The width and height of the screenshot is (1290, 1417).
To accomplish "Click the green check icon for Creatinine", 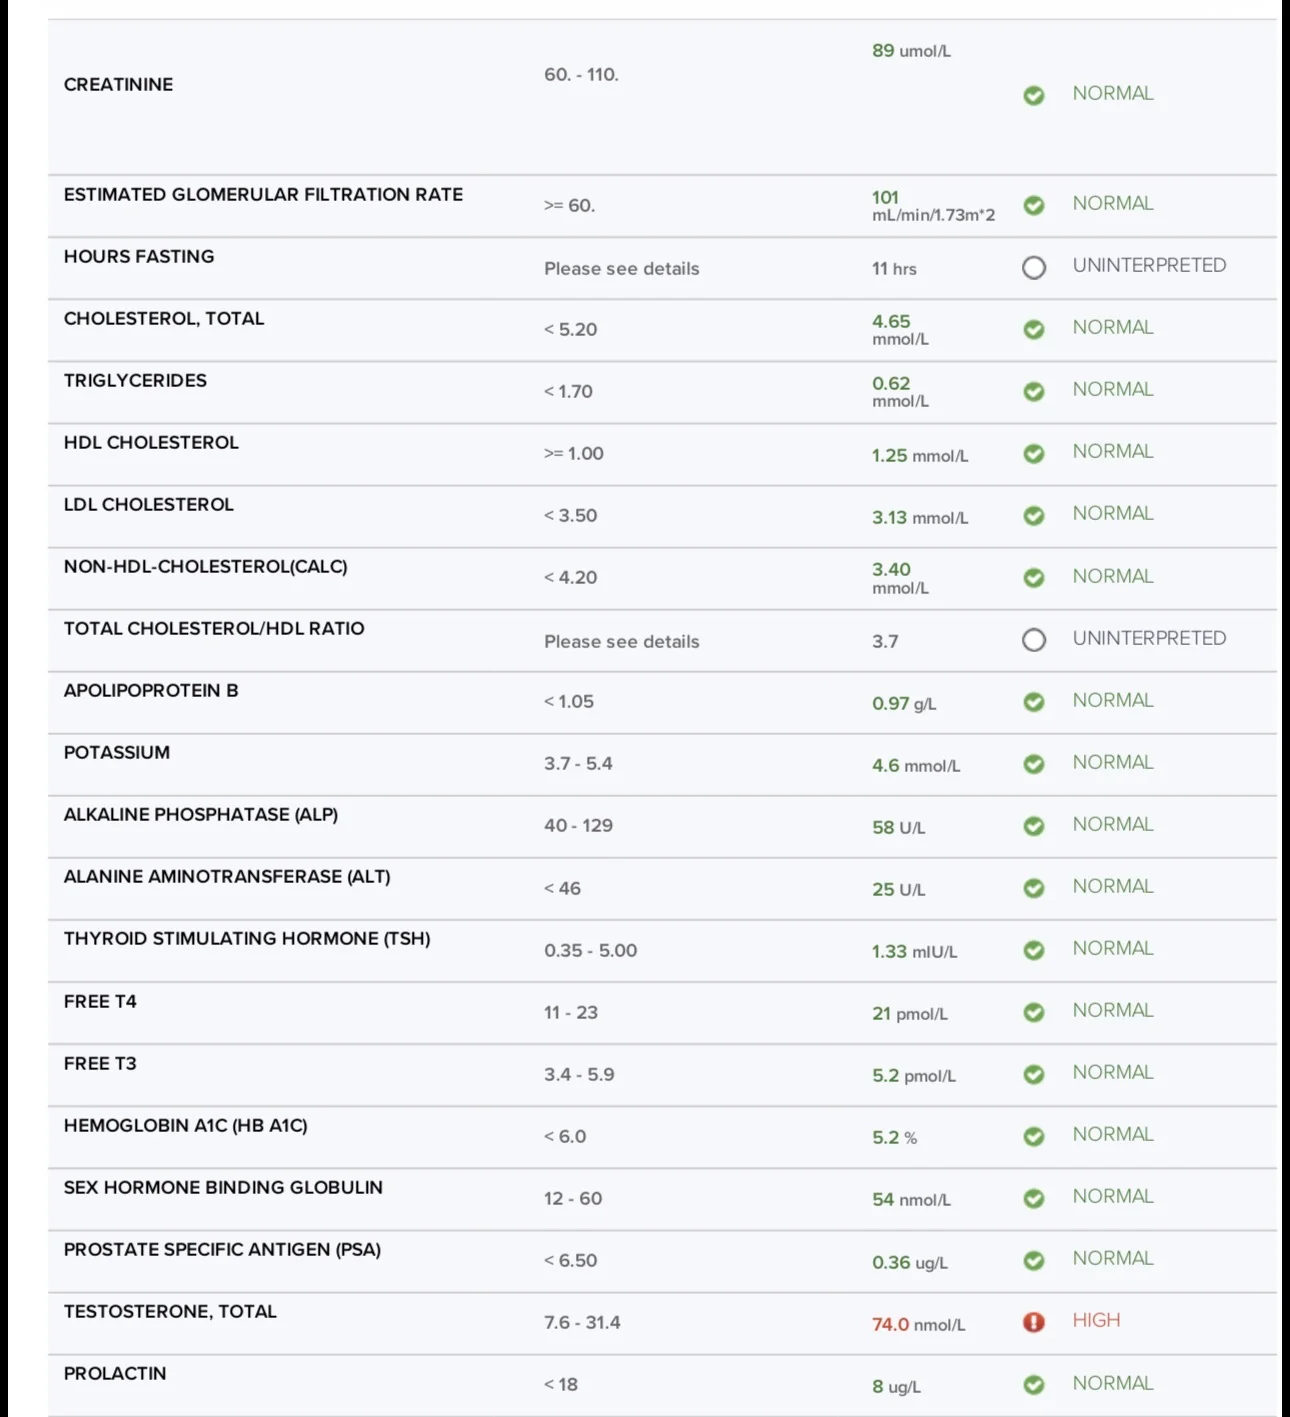I will click(x=1034, y=95).
